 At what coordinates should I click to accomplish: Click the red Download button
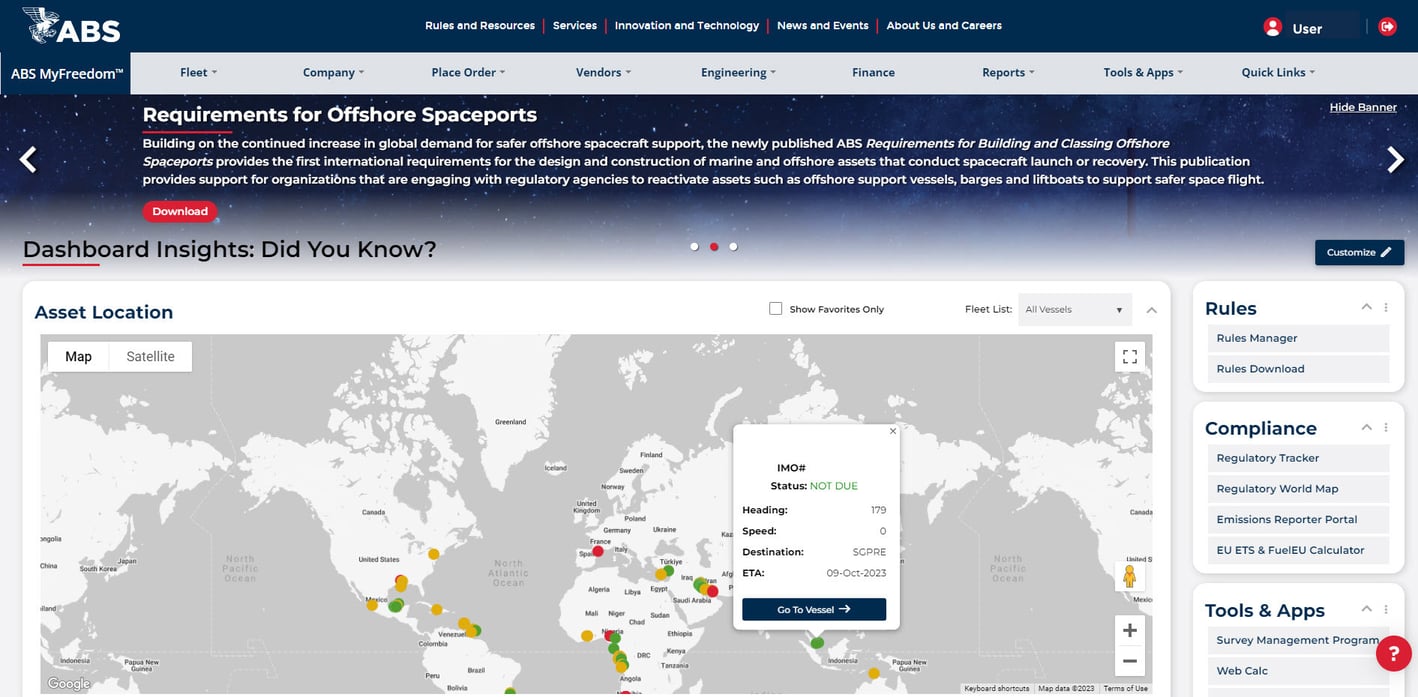click(x=180, y=211)
